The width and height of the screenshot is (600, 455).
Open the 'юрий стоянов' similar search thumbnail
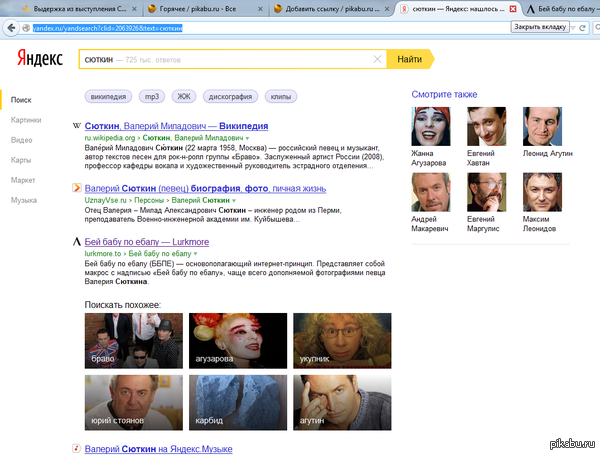click(134, 403)
